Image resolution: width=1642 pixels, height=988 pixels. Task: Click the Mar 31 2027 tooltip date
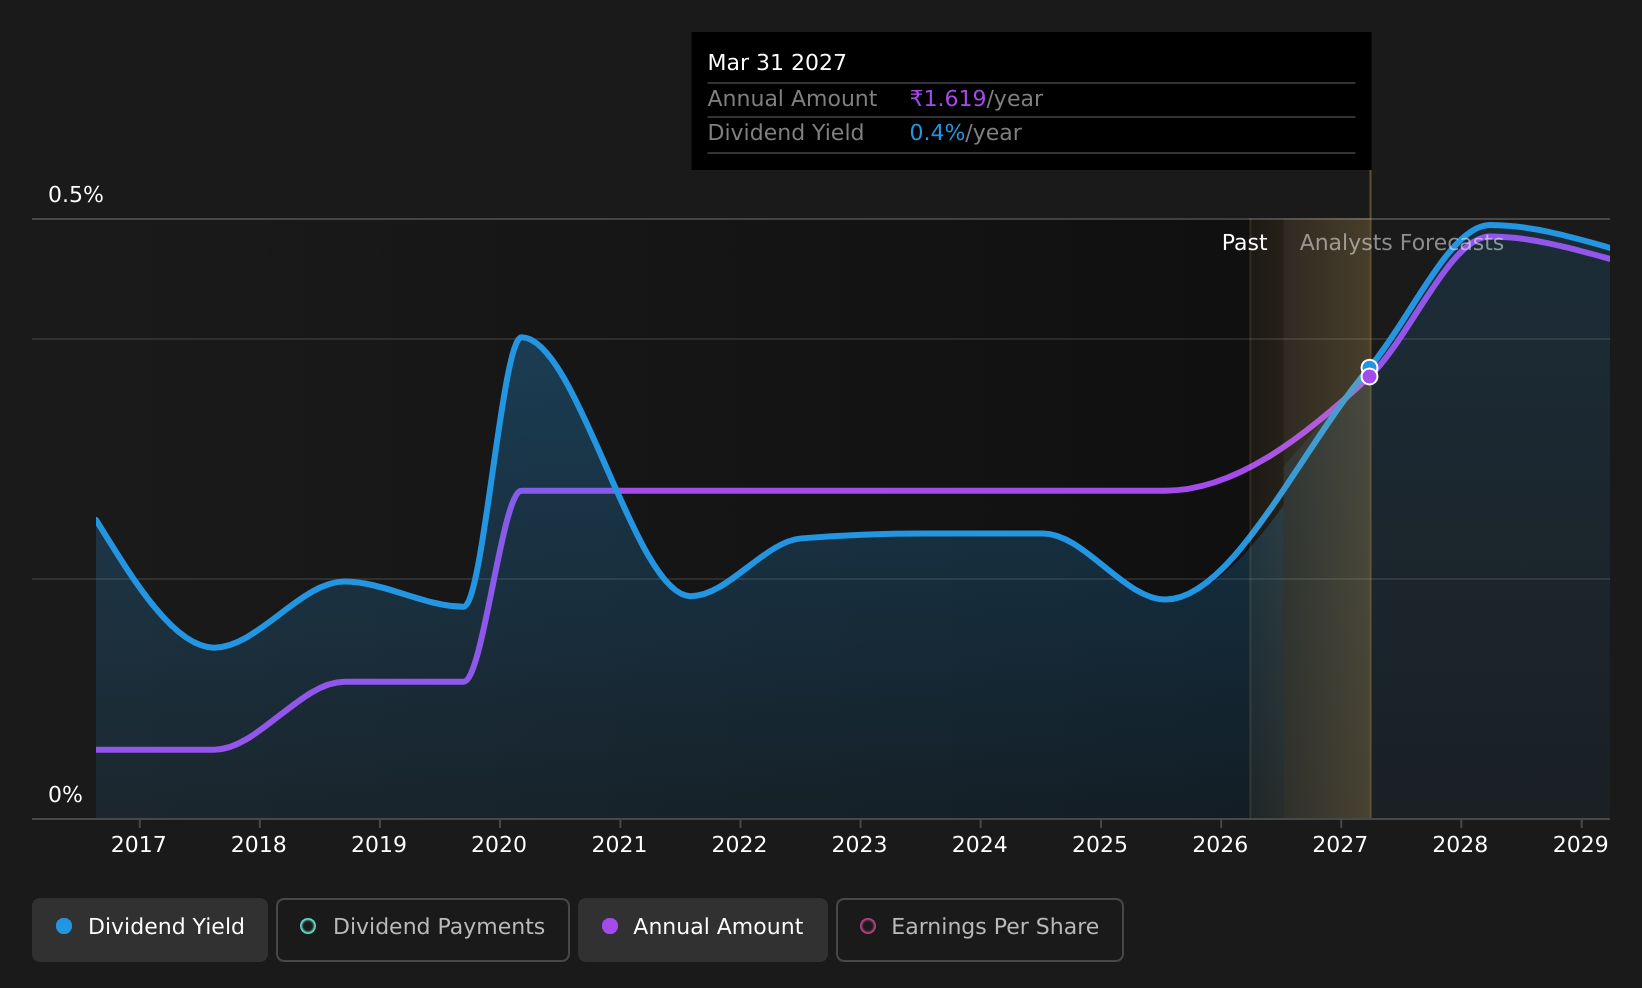pyautogui.click(x=777, y=63)
